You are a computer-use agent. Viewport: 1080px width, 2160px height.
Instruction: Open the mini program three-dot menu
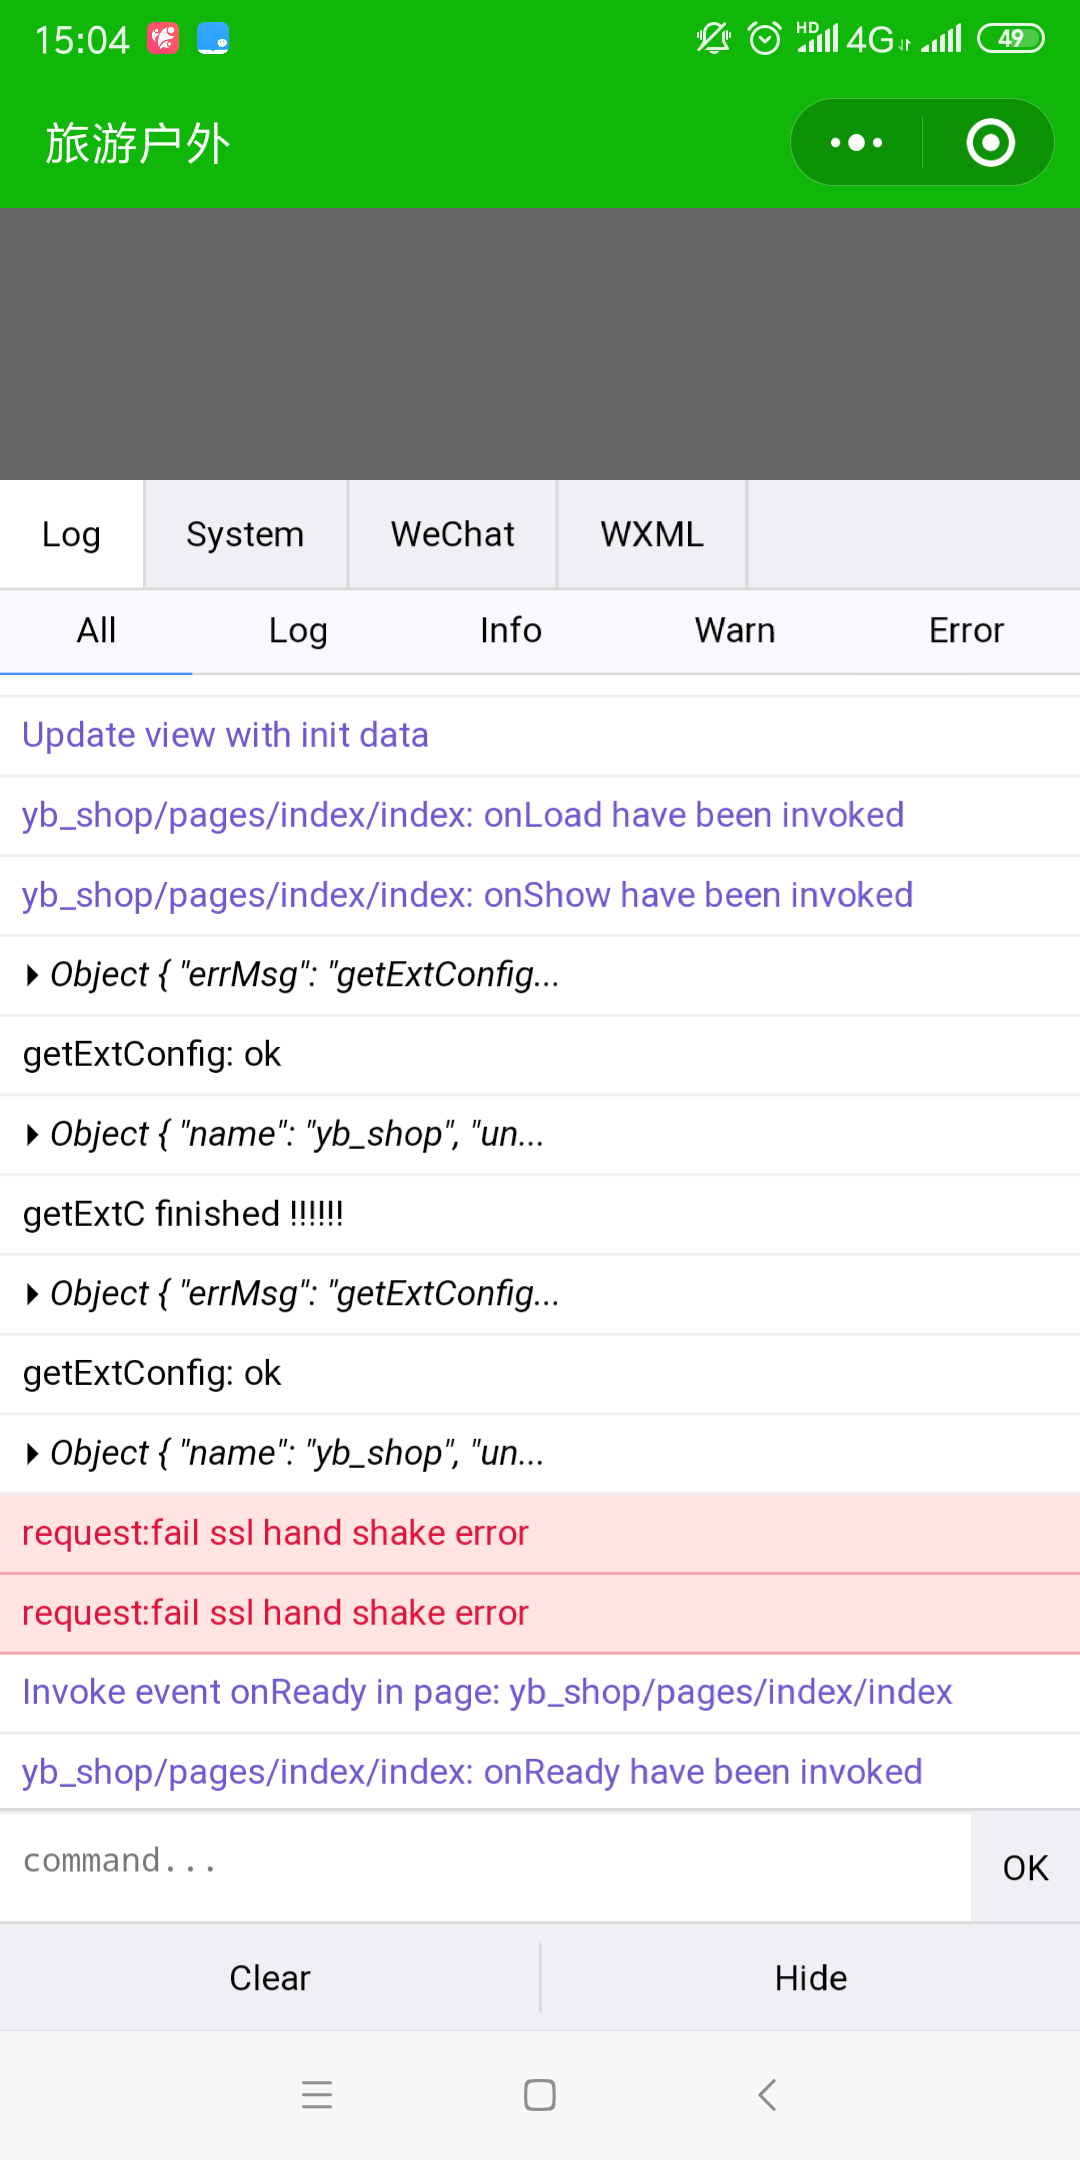coord(857,143)
